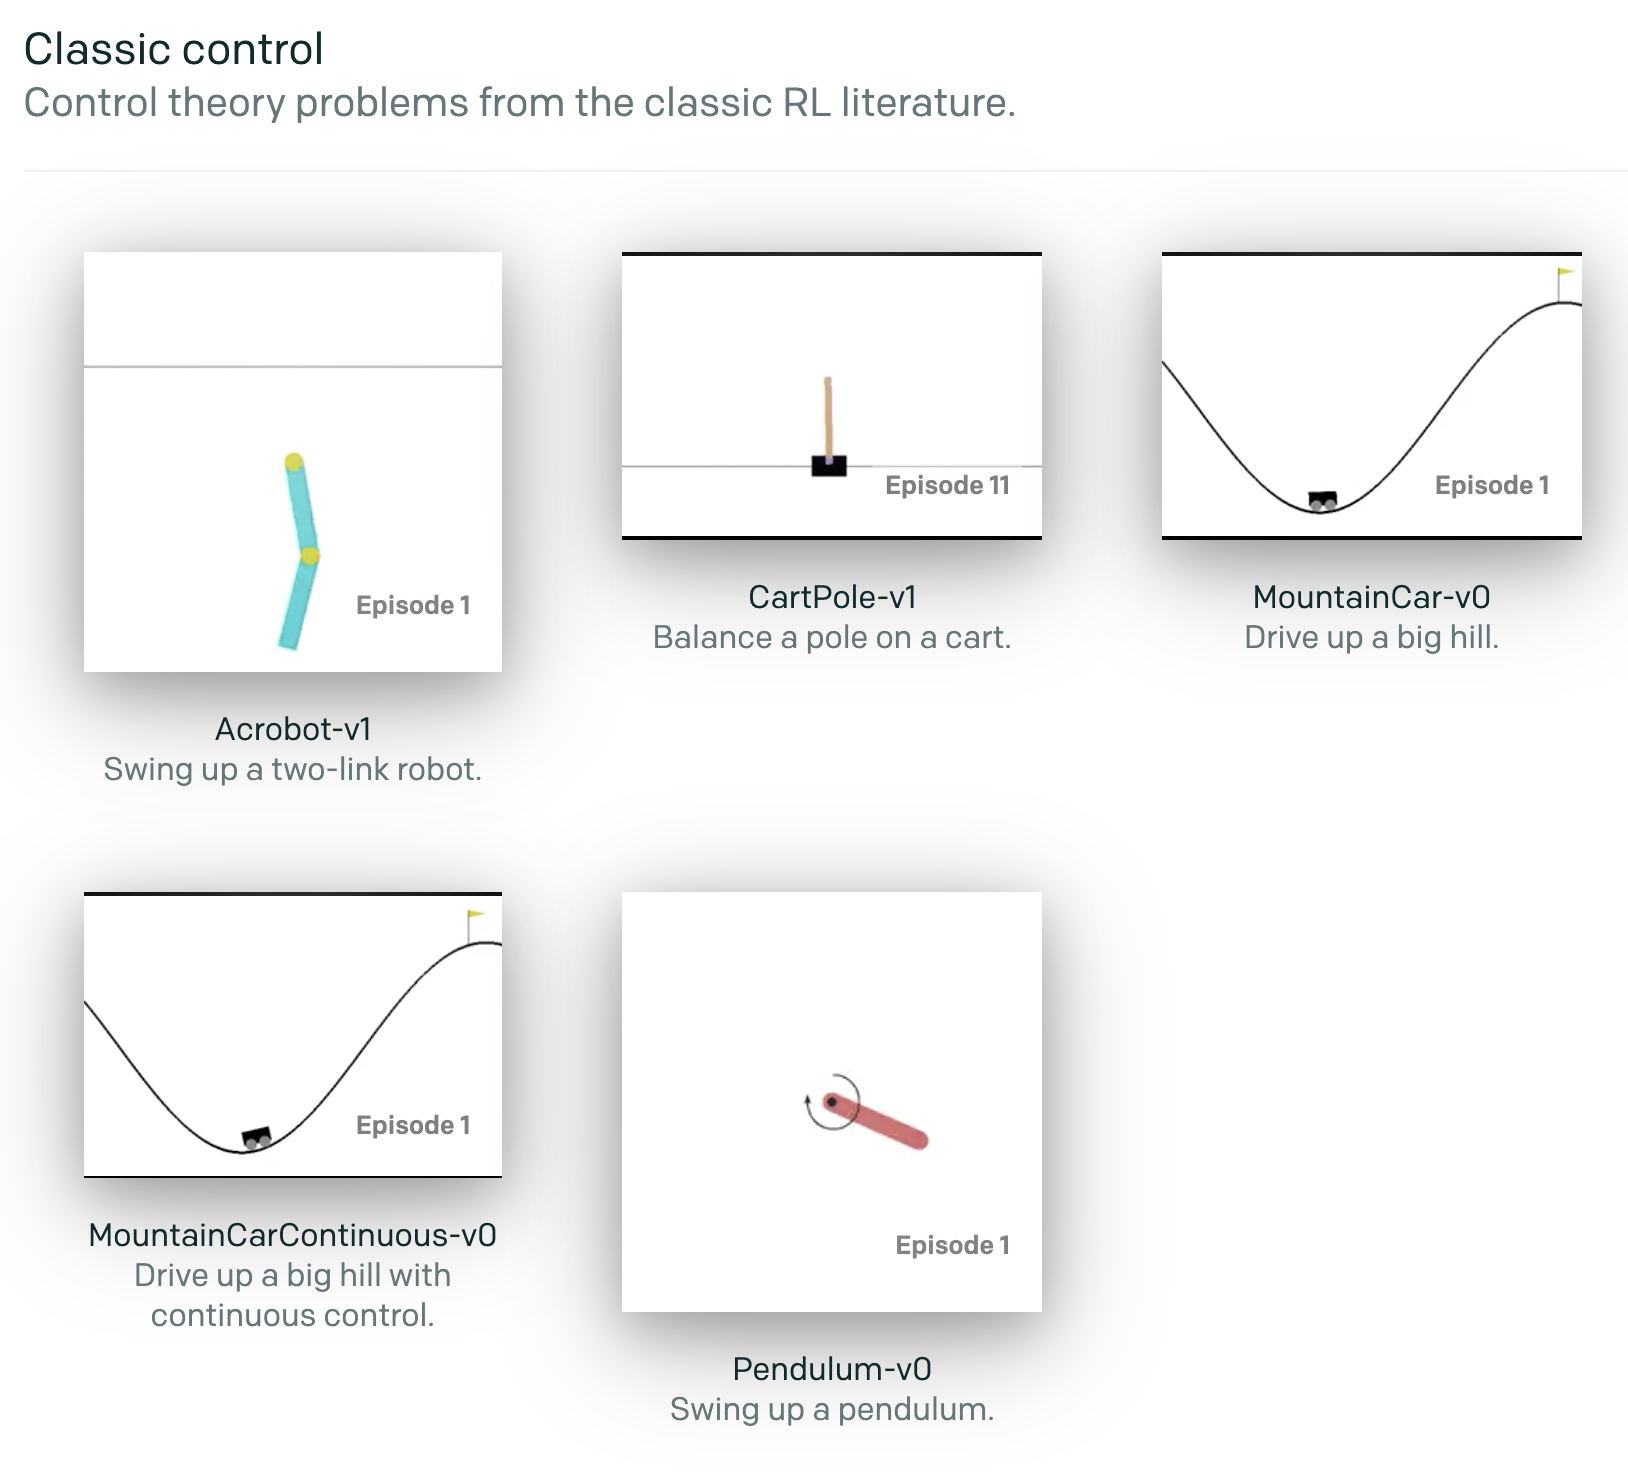Open the MountainCar-v0 preview image
Screen dimensions: 1628x1474
click(1372, 396)
